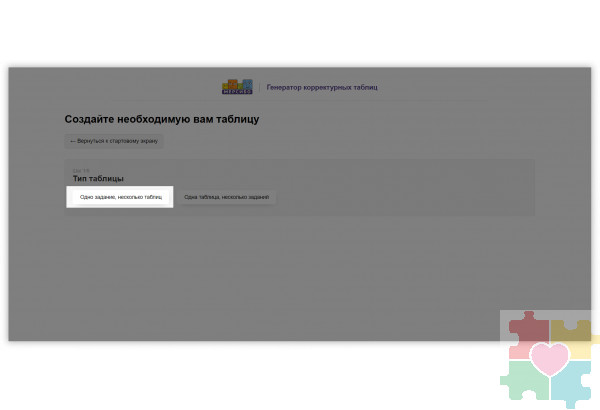Click the white margin above the dimmed page
600x410 pixels.
coord(300,35)
